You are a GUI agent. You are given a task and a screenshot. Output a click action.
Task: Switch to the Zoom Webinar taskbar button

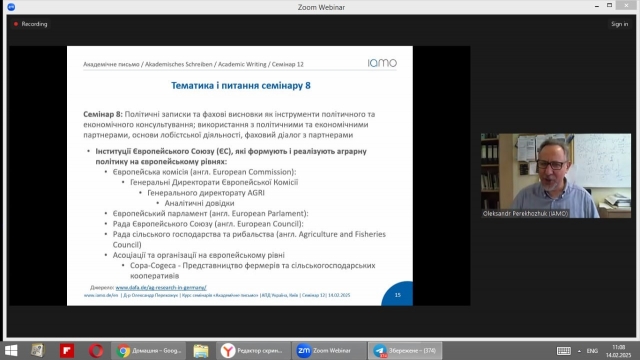(329, 351)
